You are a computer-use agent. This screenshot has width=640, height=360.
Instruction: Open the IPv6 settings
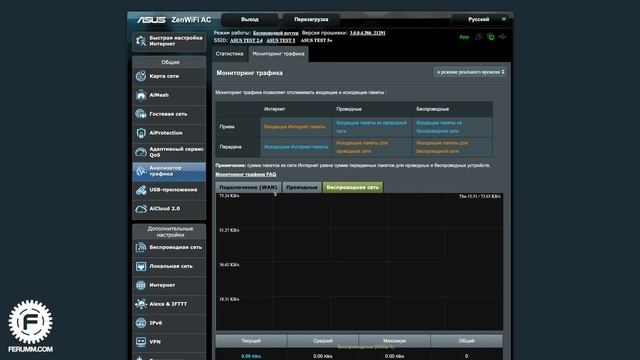click(x=169, y=323)
